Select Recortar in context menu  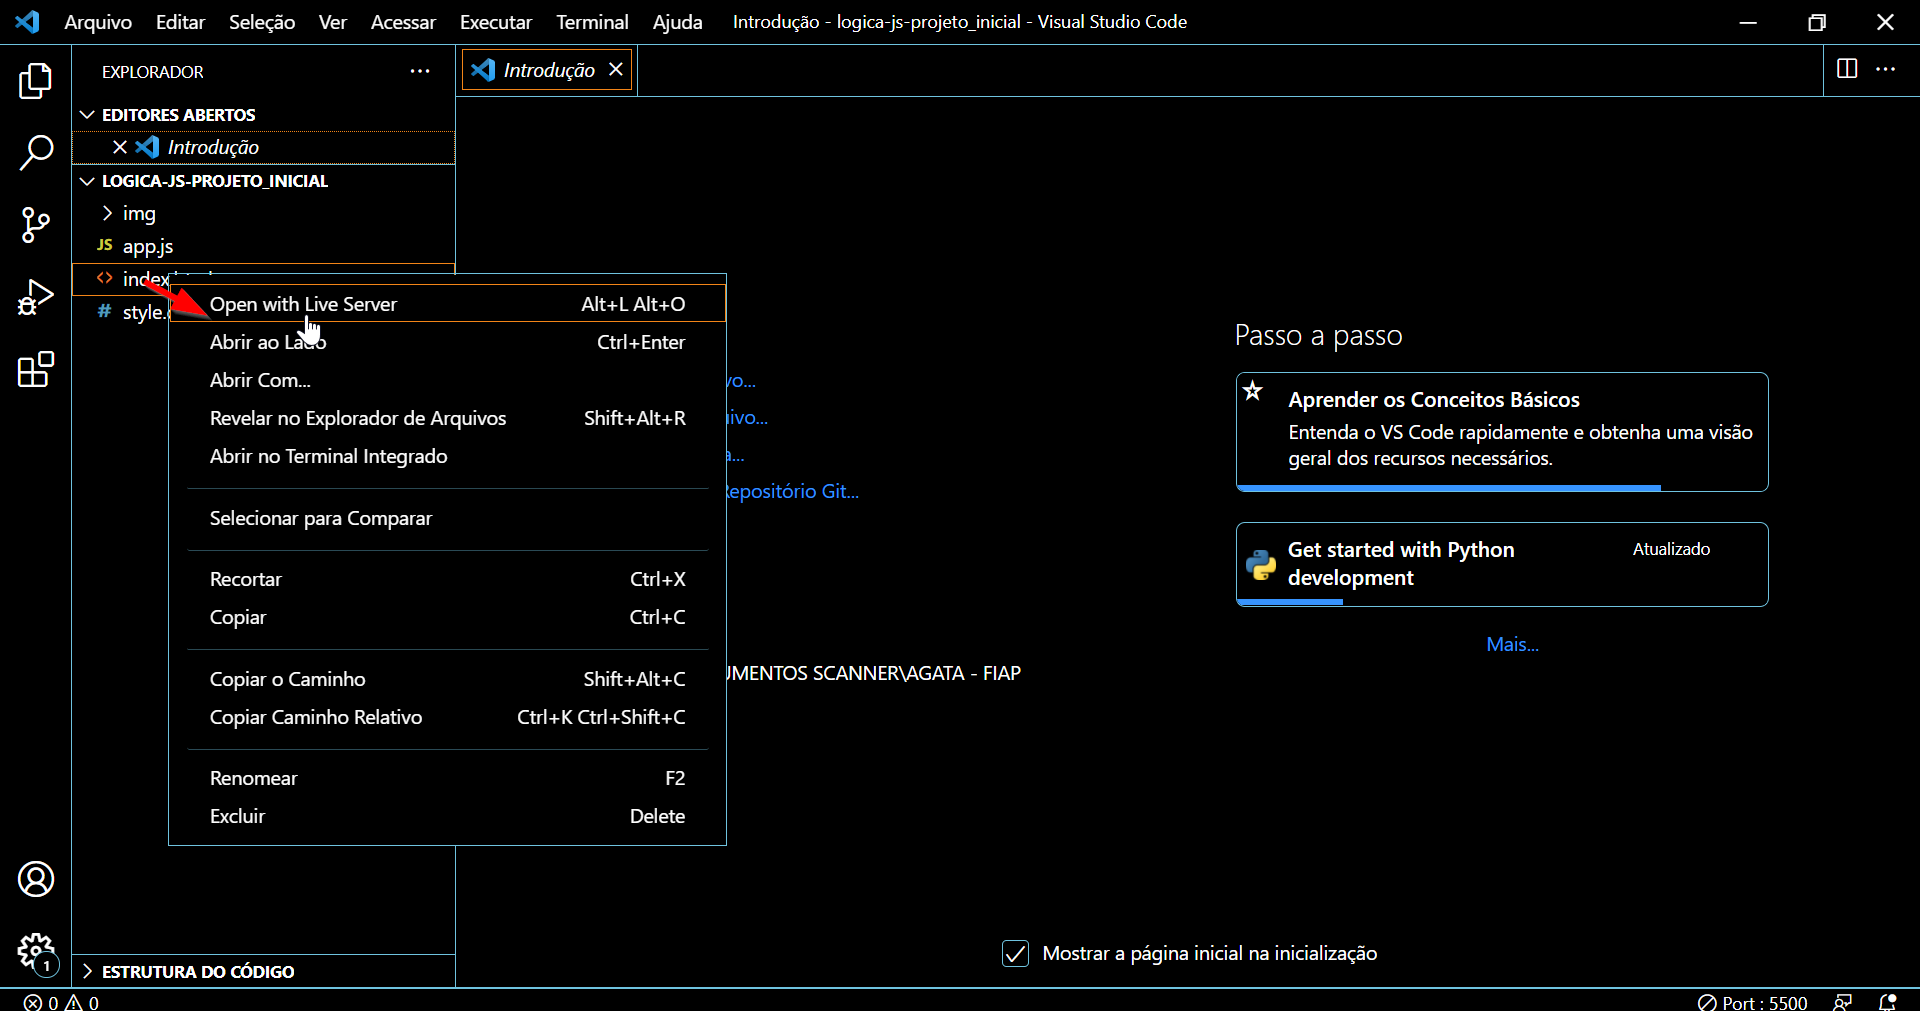coord(447,579)
